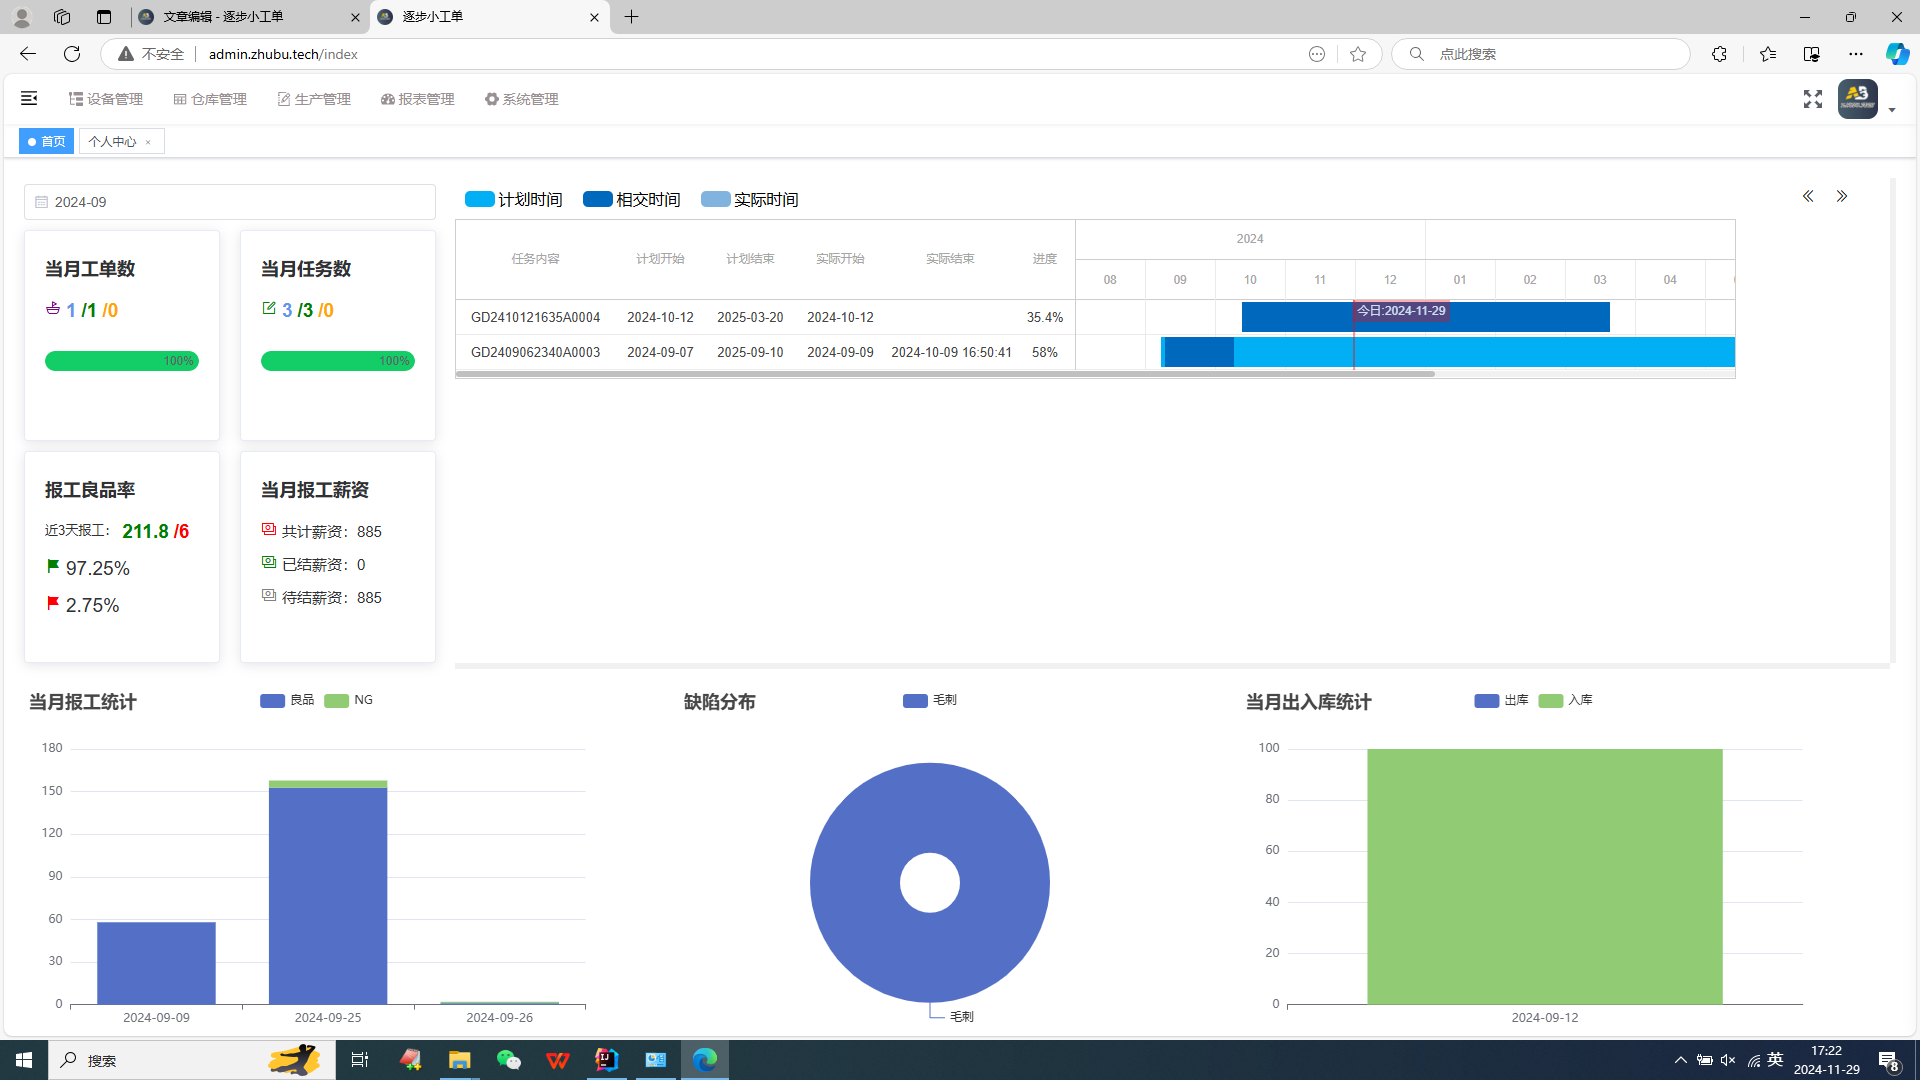Image resolution: width=1920 pixels, height=1080 pixels.
Task: Refresh the browser page
Action: [x=72, y=54]
